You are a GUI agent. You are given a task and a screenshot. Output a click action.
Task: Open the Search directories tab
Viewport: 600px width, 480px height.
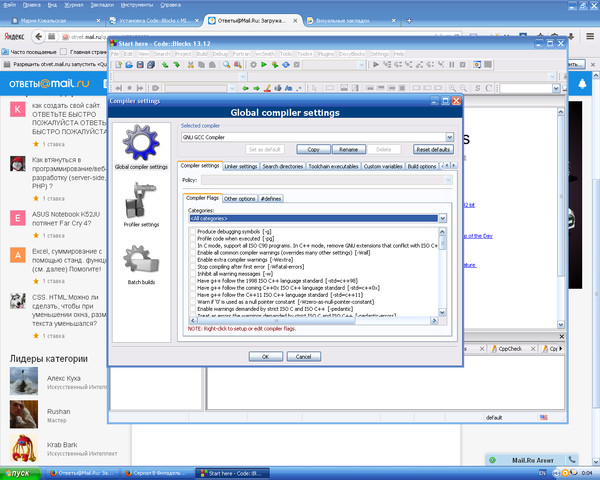point(283,166)
